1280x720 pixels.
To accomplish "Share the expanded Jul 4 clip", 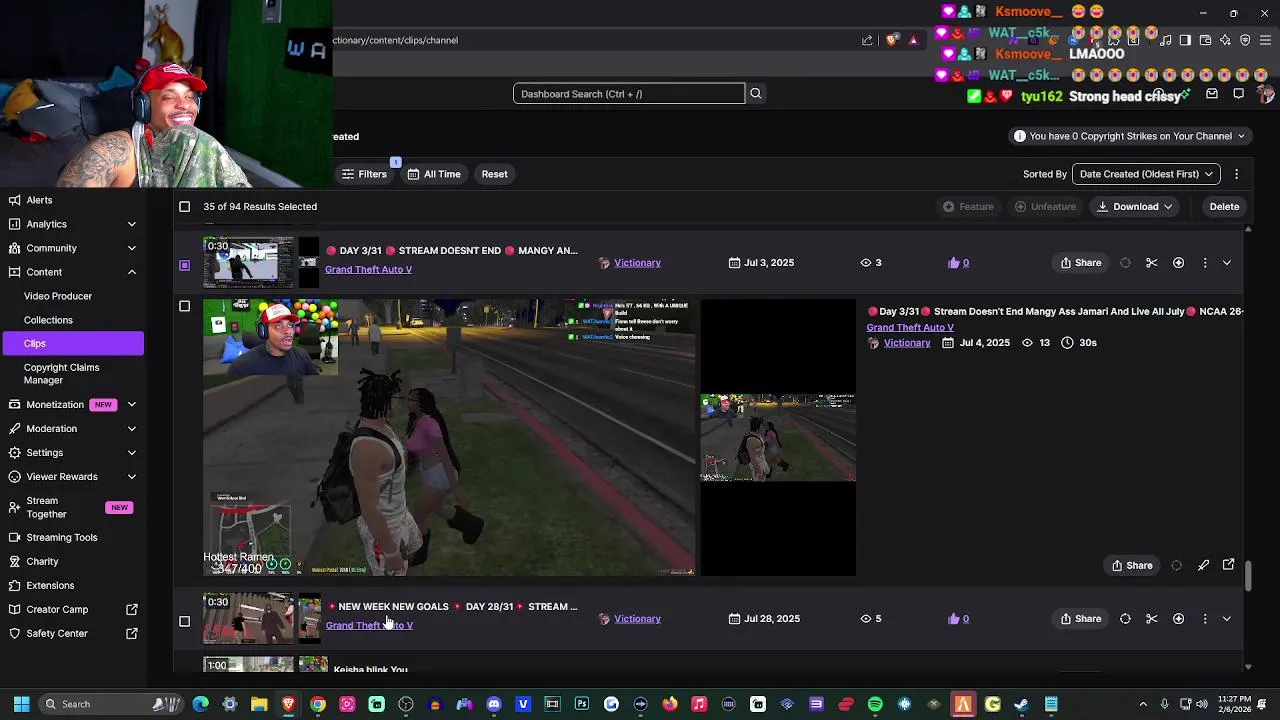I will coord(1132,566).
